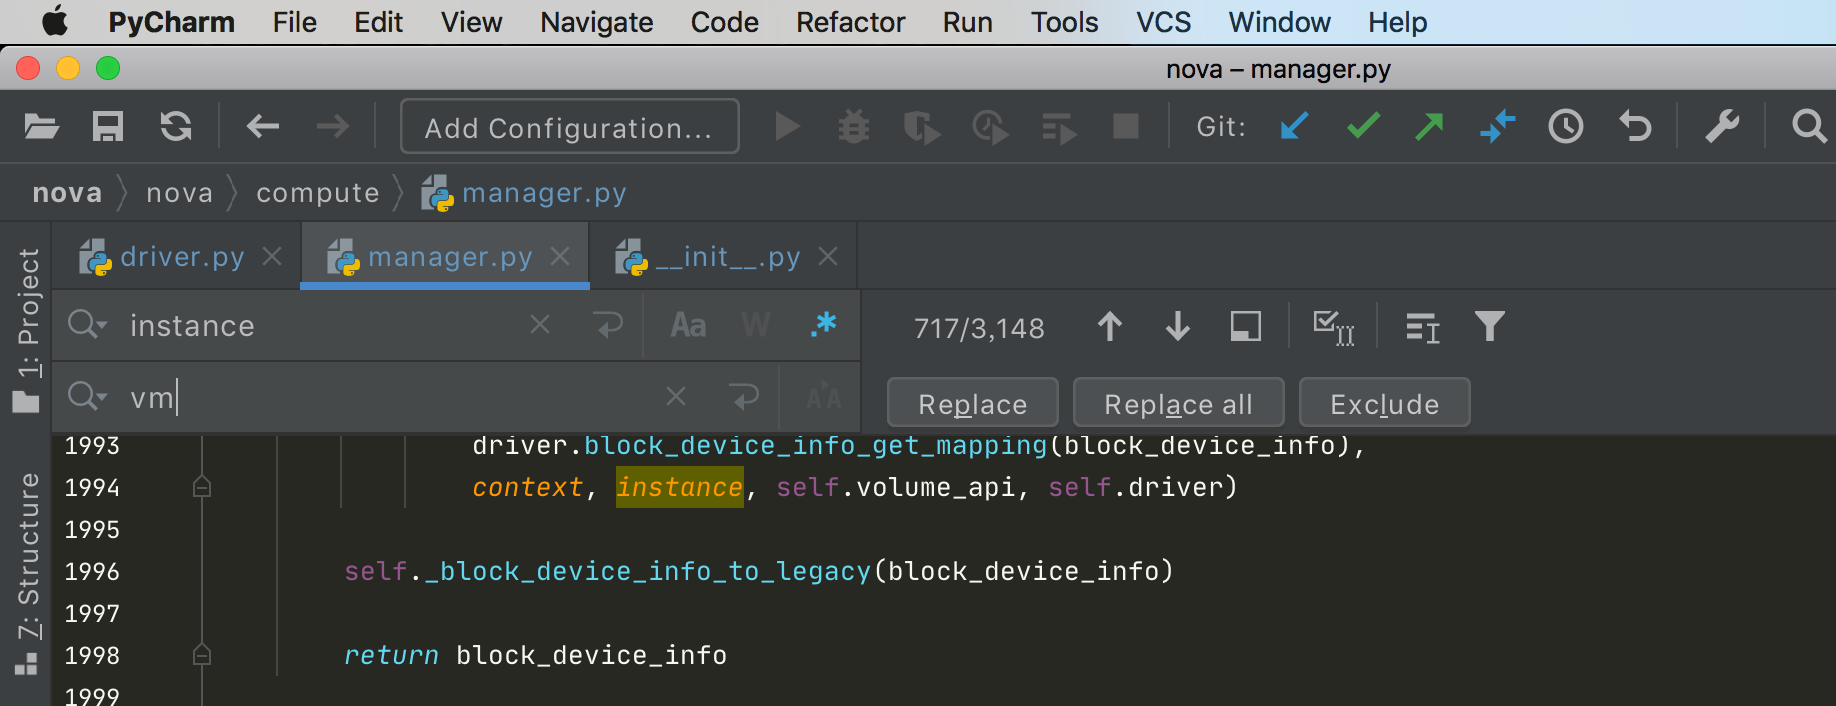Click the Synchronize refresh icon

(176, 127)
